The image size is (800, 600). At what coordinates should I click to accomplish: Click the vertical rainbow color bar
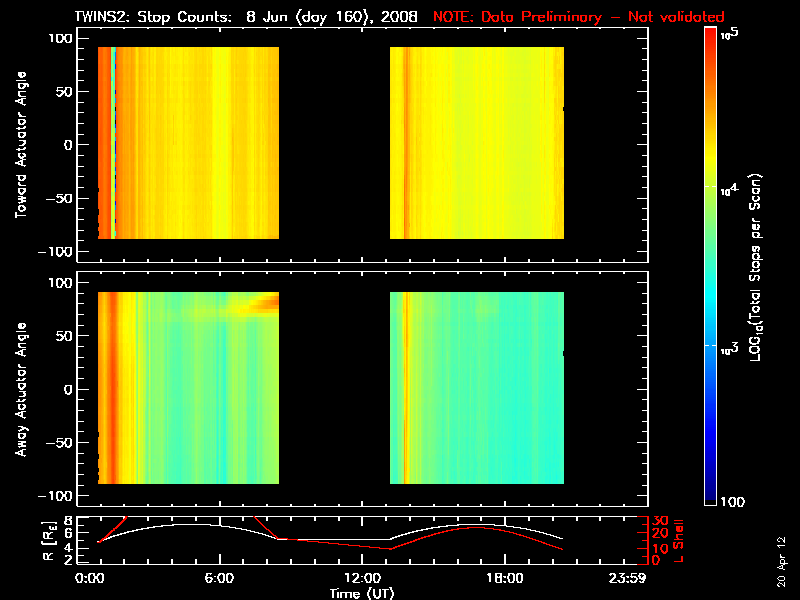[711, 266]
